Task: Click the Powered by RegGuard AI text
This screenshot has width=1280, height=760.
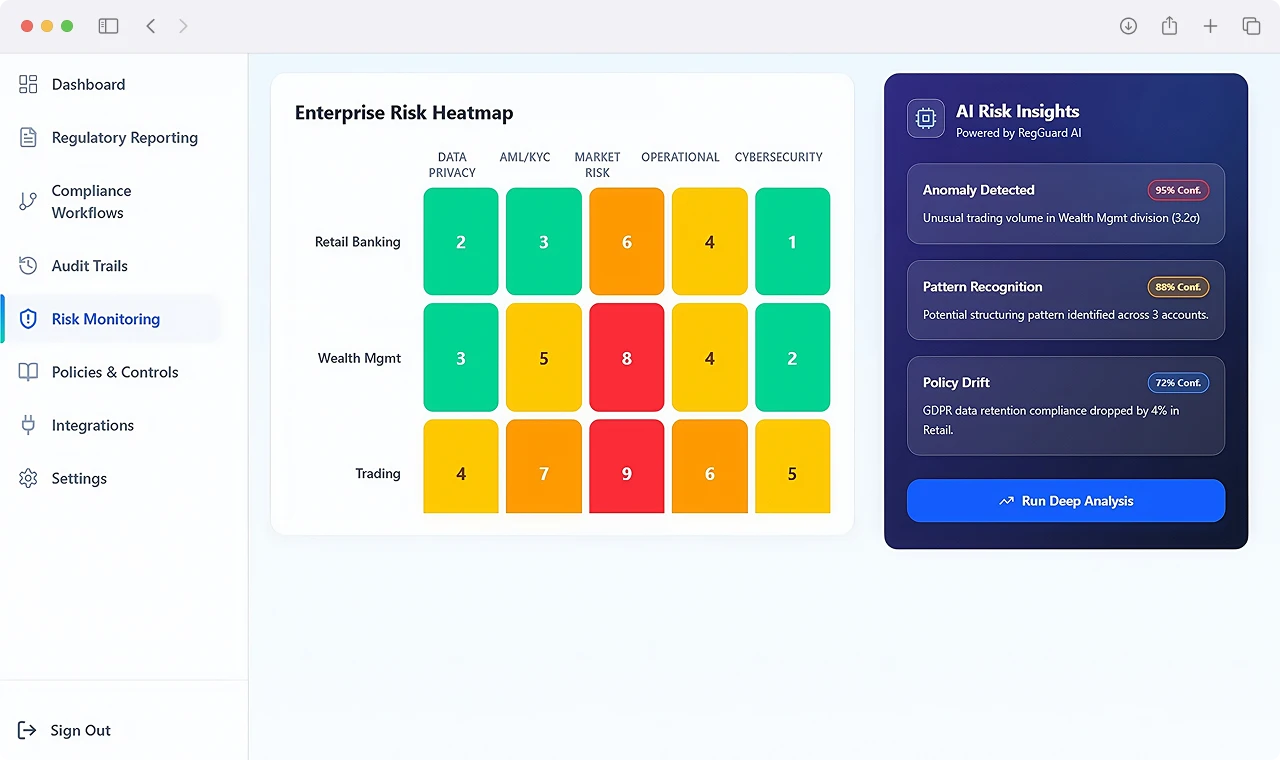Action: click(x=1018, y=133)
